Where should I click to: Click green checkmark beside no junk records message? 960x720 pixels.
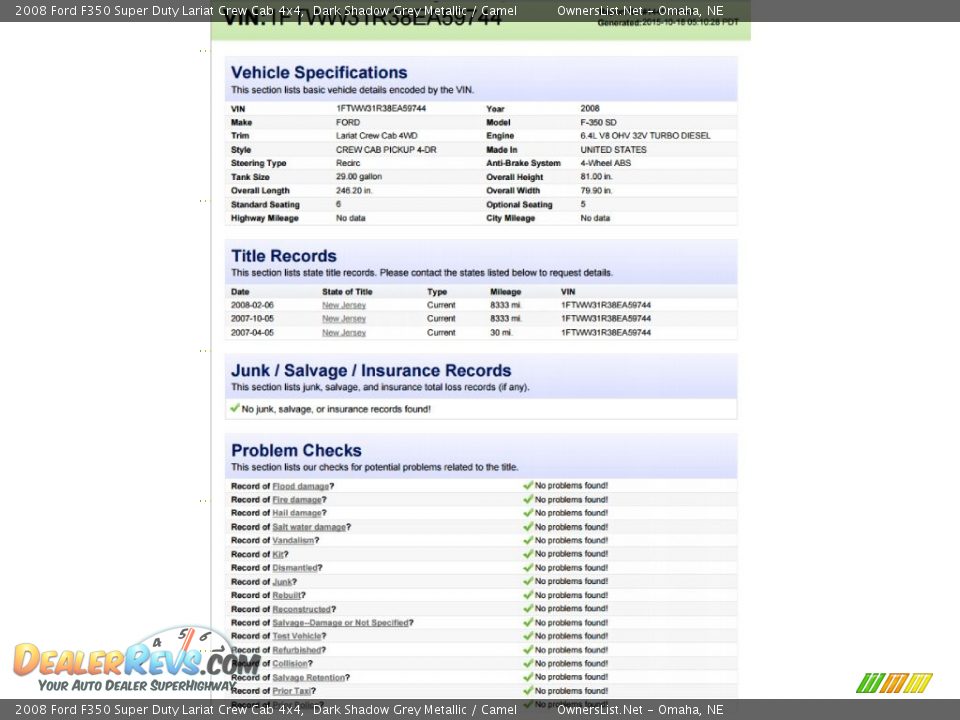point(235,408)
